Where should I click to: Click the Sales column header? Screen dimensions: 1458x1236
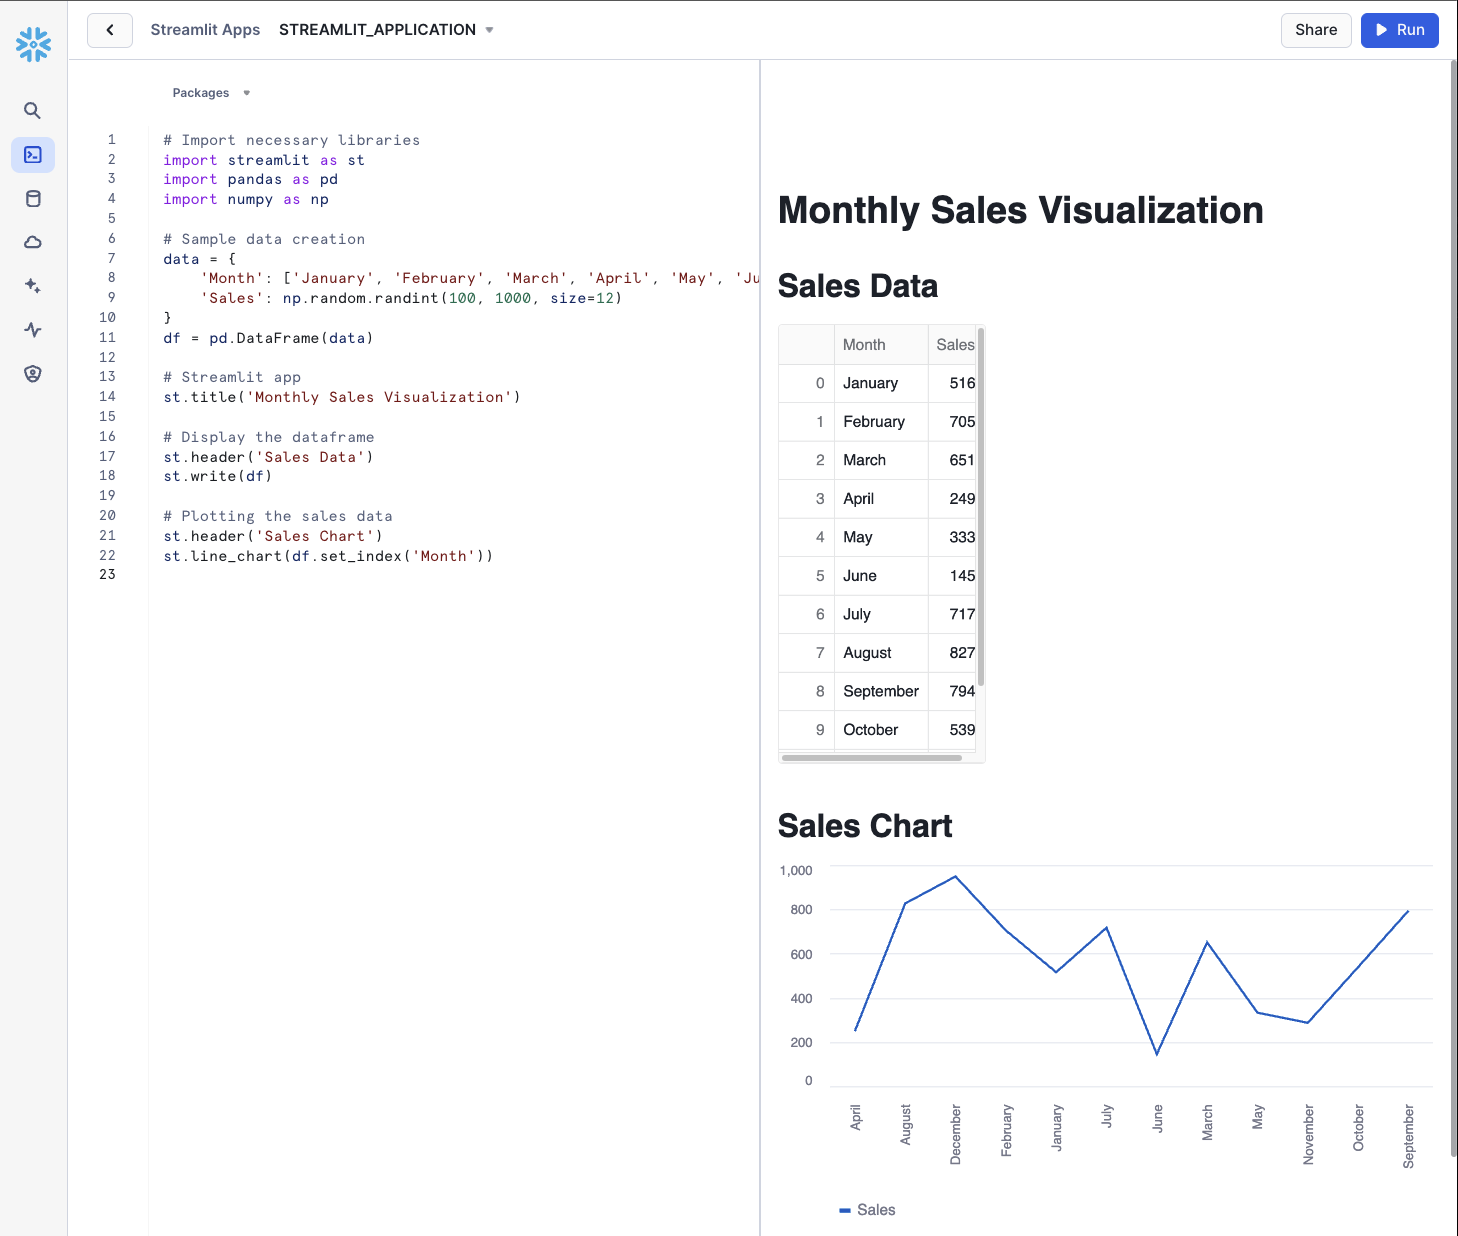(x=953, y=345)
